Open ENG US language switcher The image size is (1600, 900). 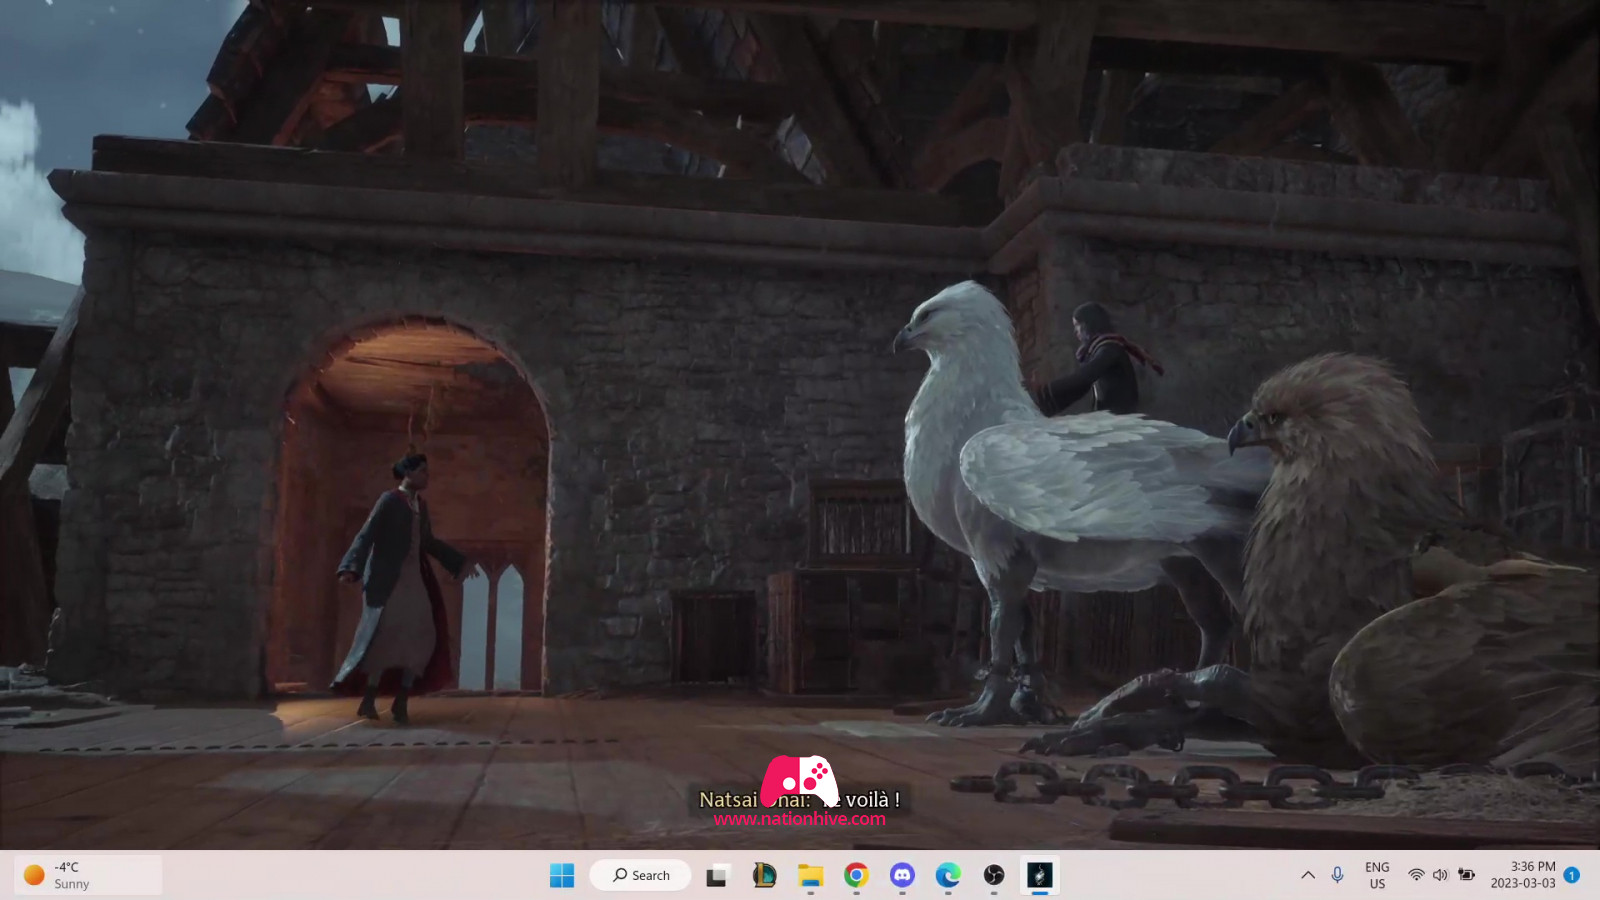(x=1377, y=875)
